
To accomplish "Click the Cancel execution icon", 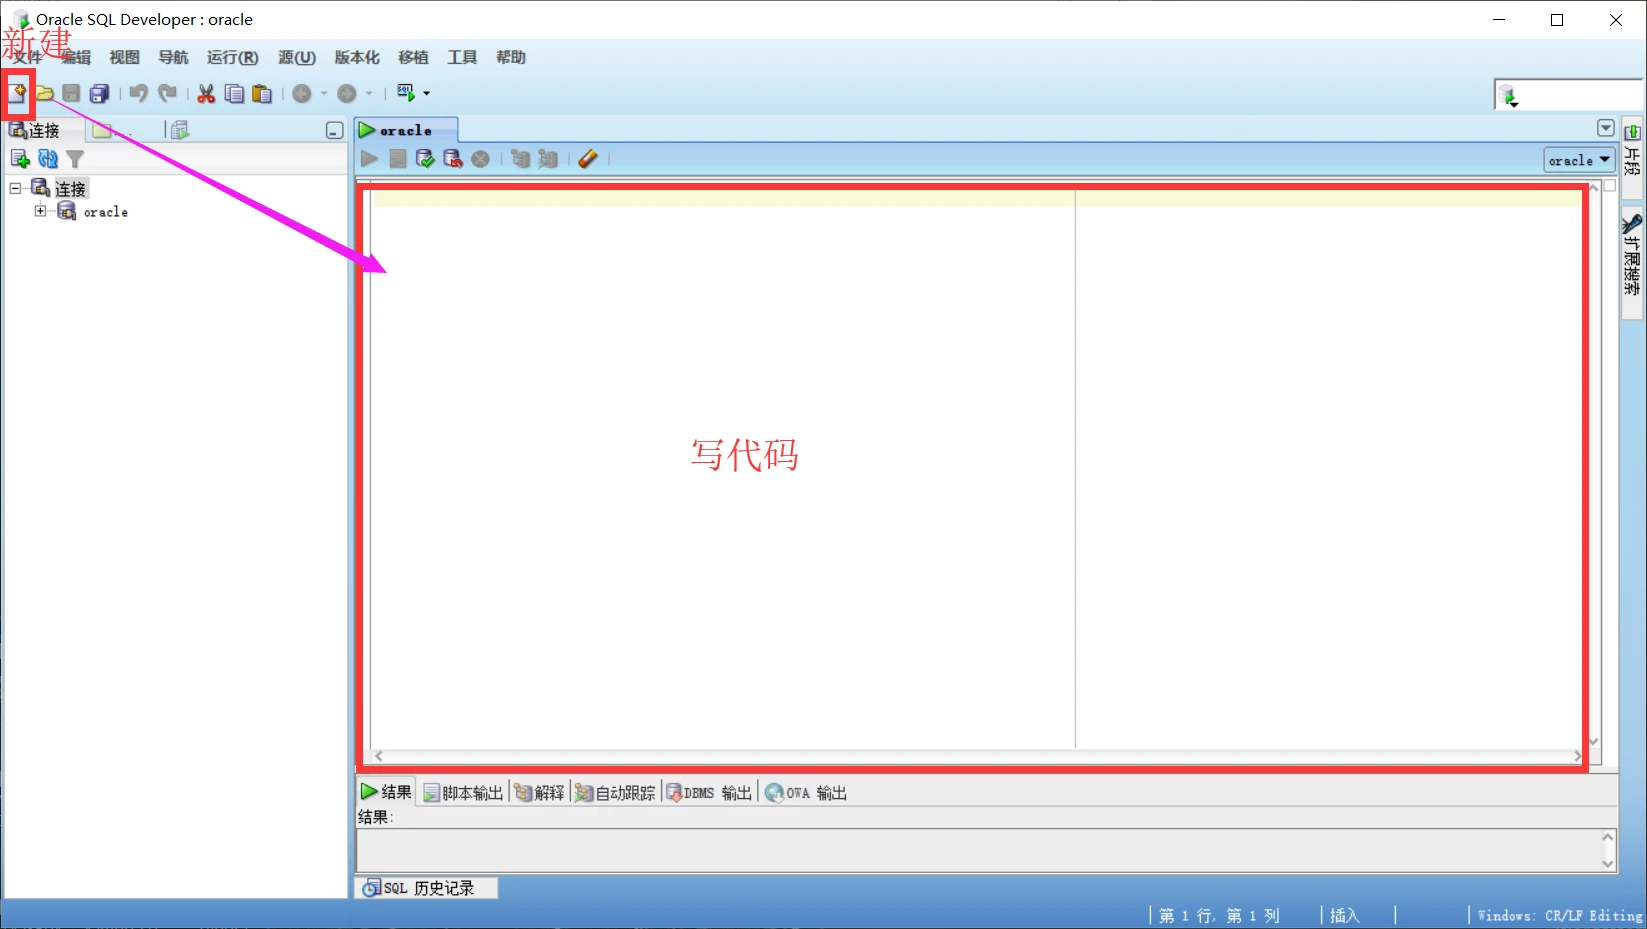I will (x=481, y=158).
